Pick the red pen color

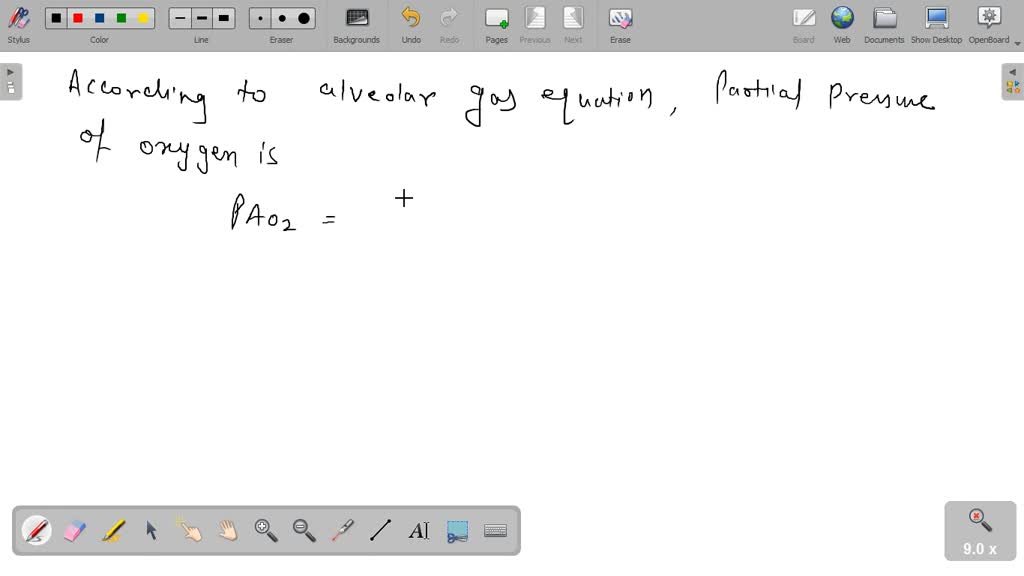(x=77, y=18)
